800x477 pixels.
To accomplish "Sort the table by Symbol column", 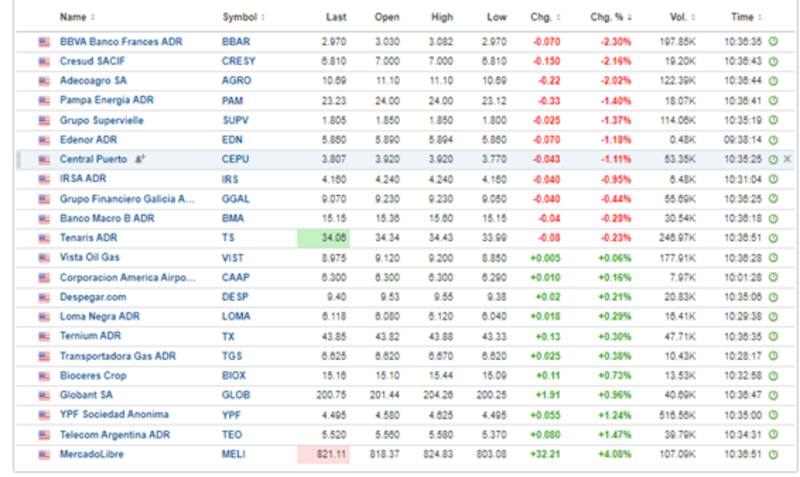I will 242,17.
